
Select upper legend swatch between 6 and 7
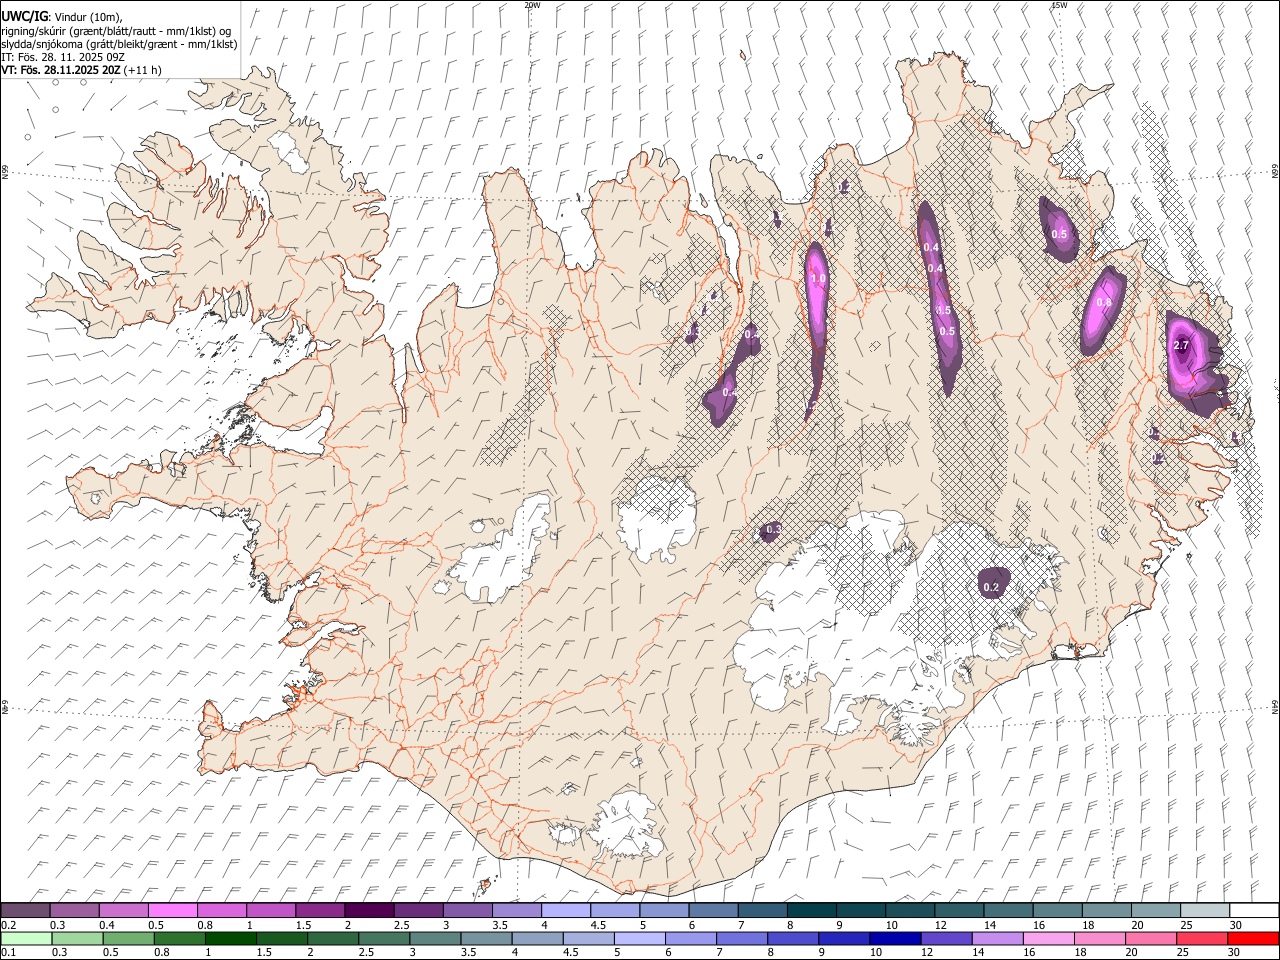tap(713, 911)
